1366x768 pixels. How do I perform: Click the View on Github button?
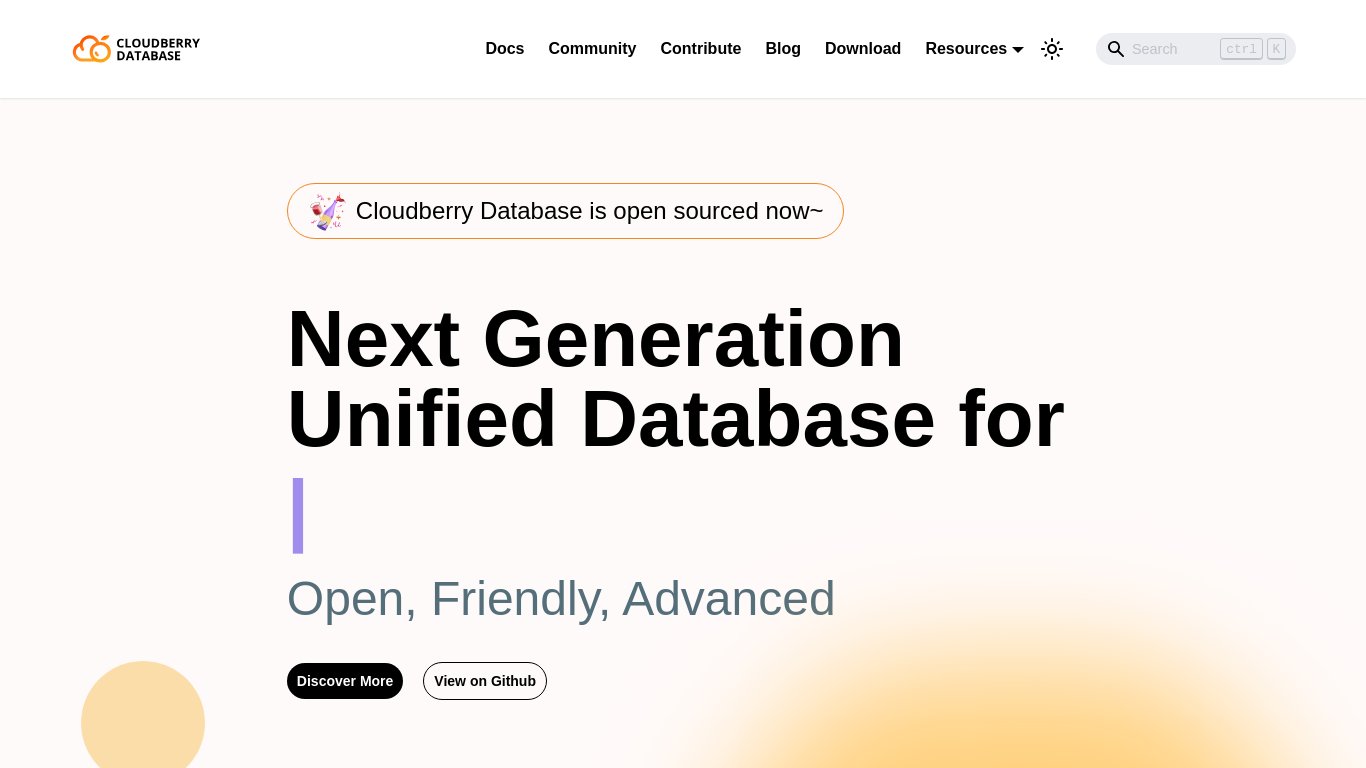pyautogui.click(x=485, y=681)
